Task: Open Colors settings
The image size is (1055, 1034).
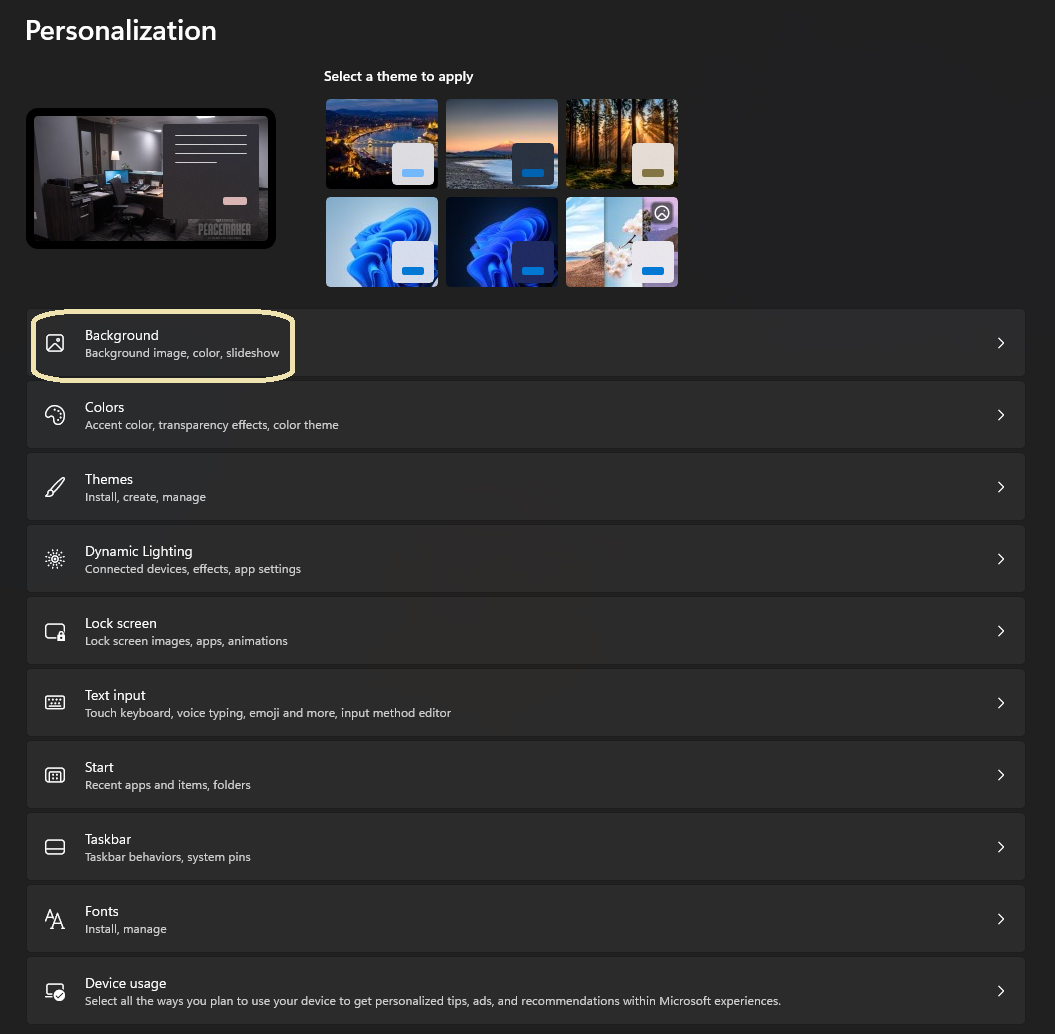Action: click(525, 414)
